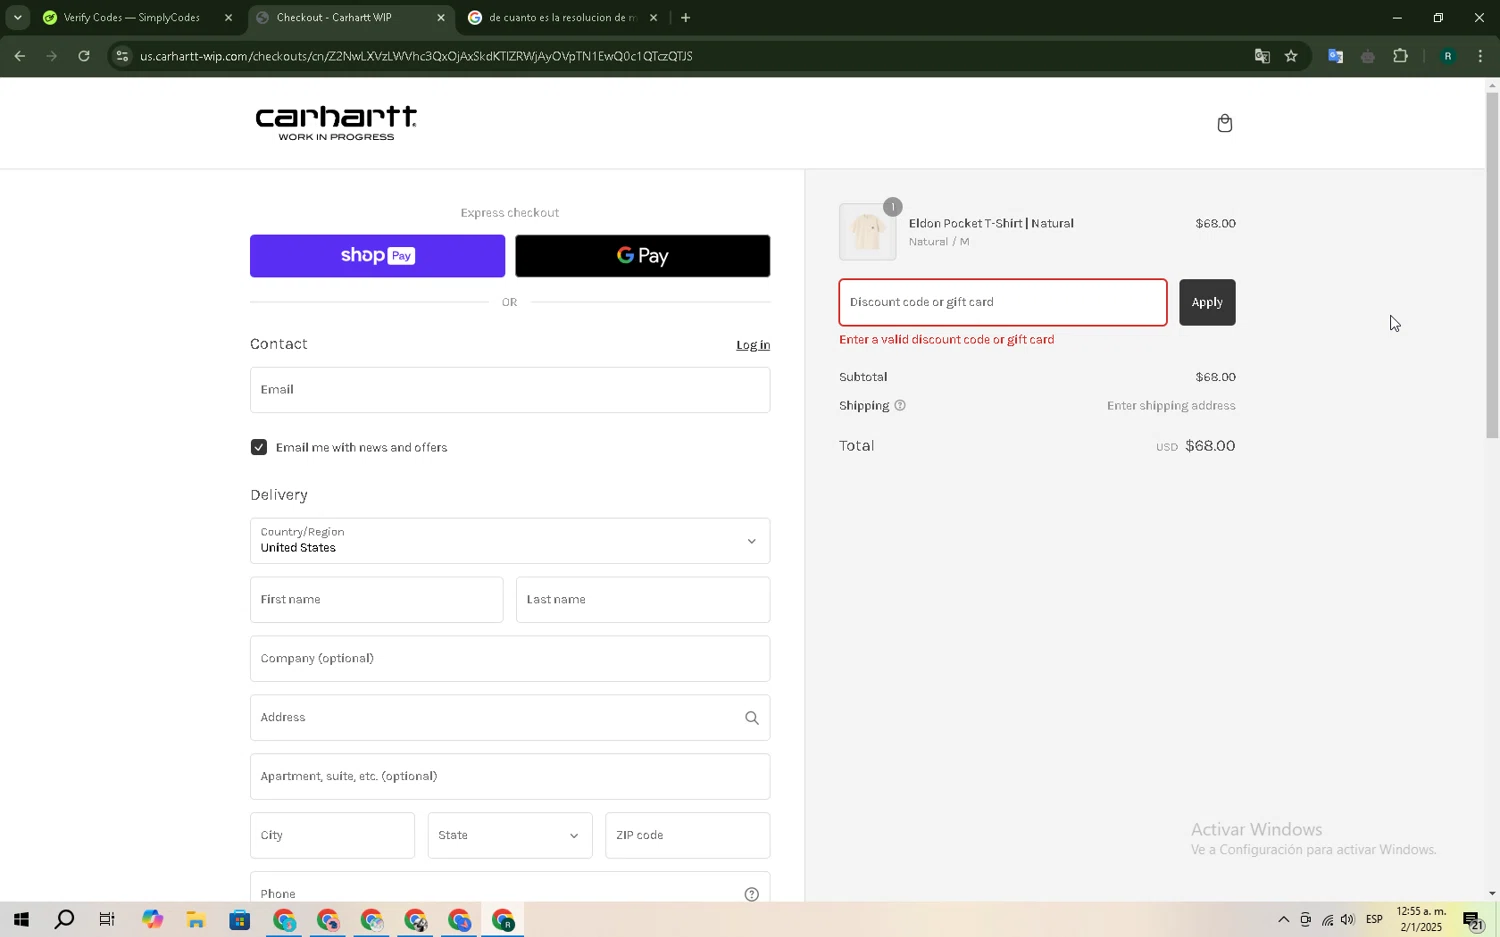1500x937 pixels.
Task: Open the Chrome tab search dropdown
Action: click(17, 17)
